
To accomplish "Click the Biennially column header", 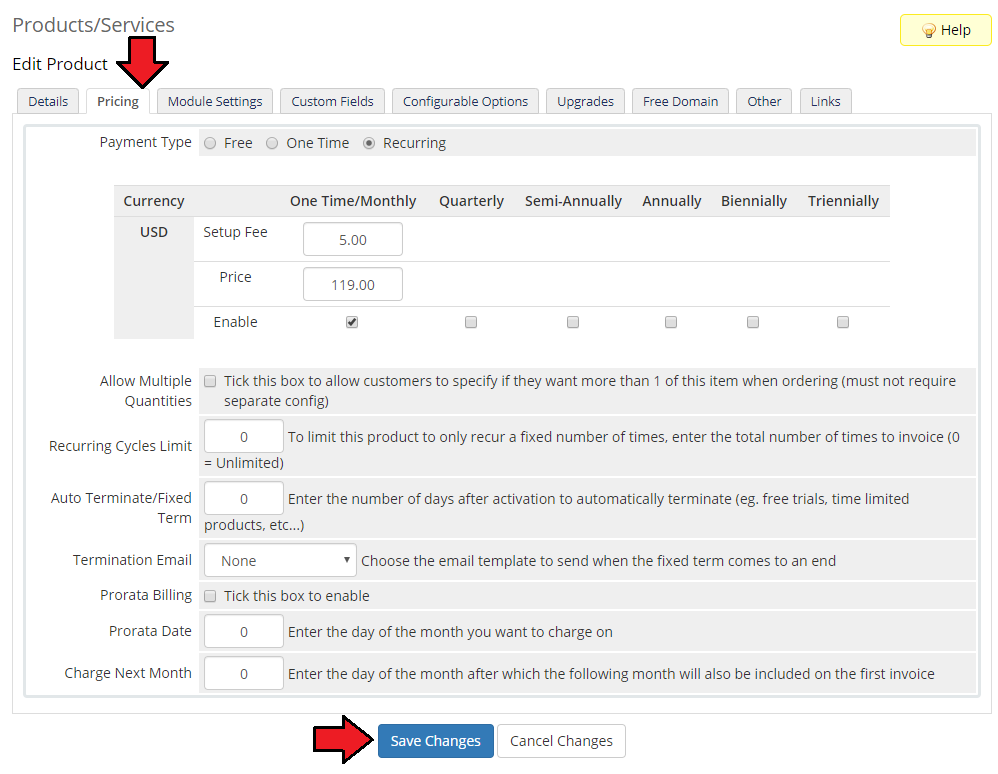I will pyautogui.click(x=754, y=201).
